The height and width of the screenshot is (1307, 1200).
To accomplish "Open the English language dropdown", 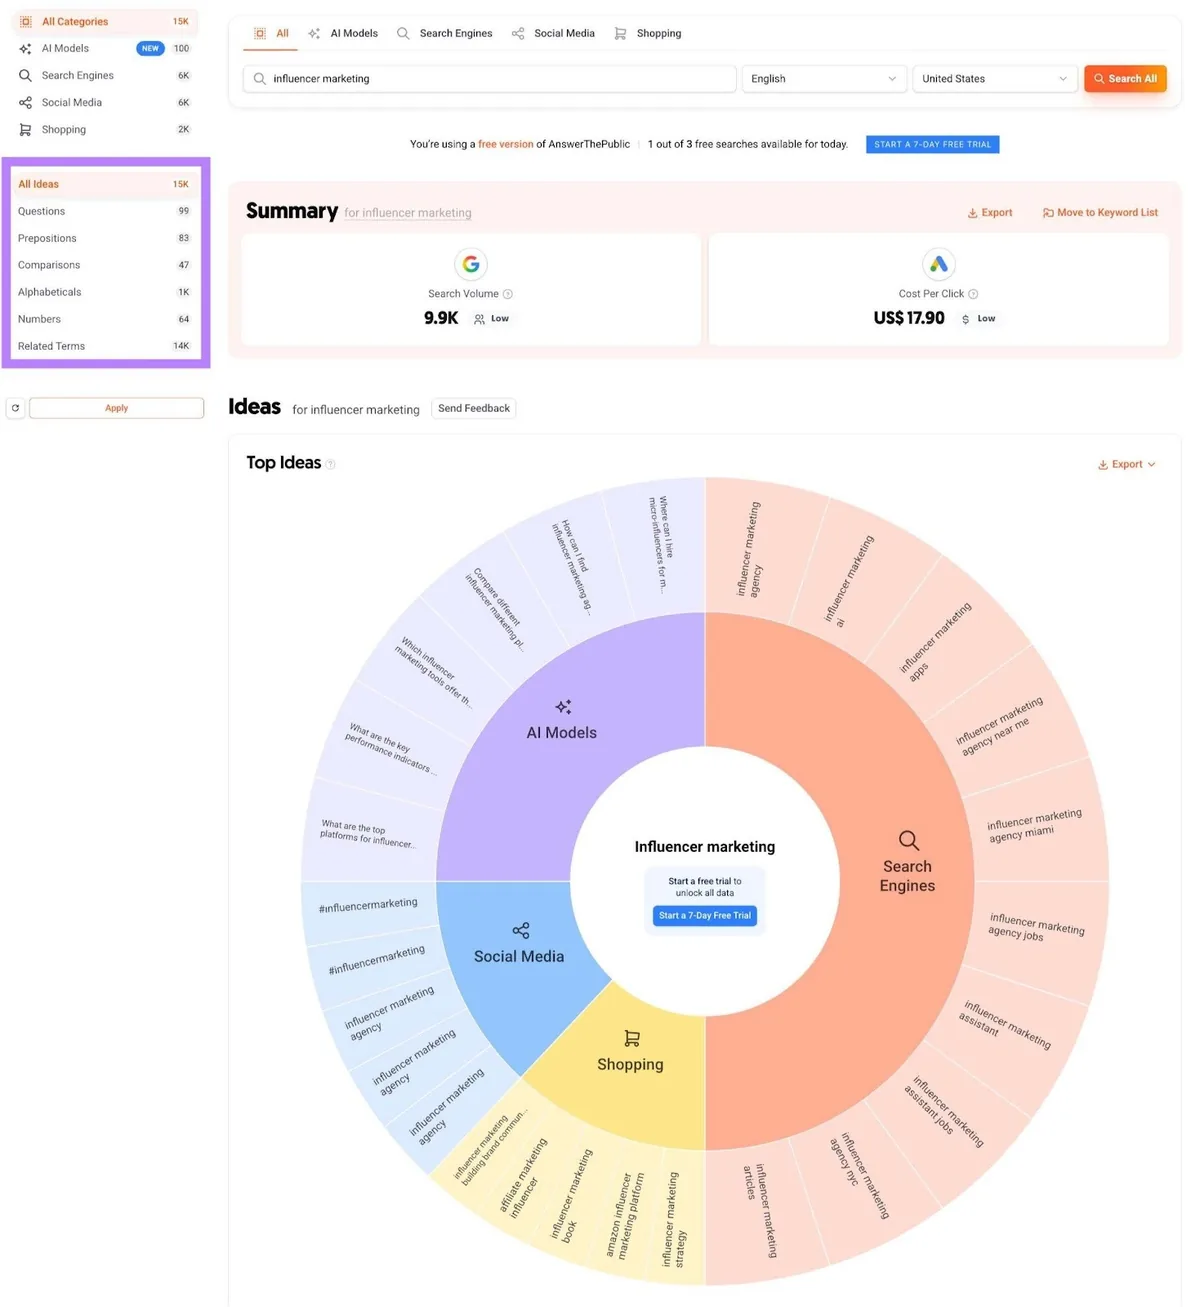I will click(824, 79).
